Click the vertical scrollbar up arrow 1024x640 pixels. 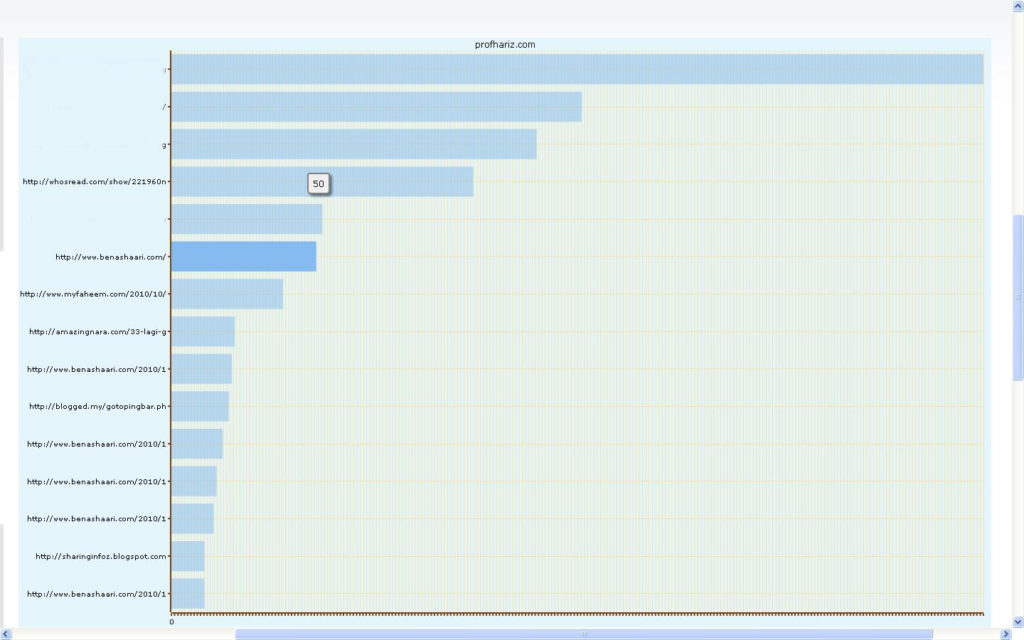[1017, 6]
